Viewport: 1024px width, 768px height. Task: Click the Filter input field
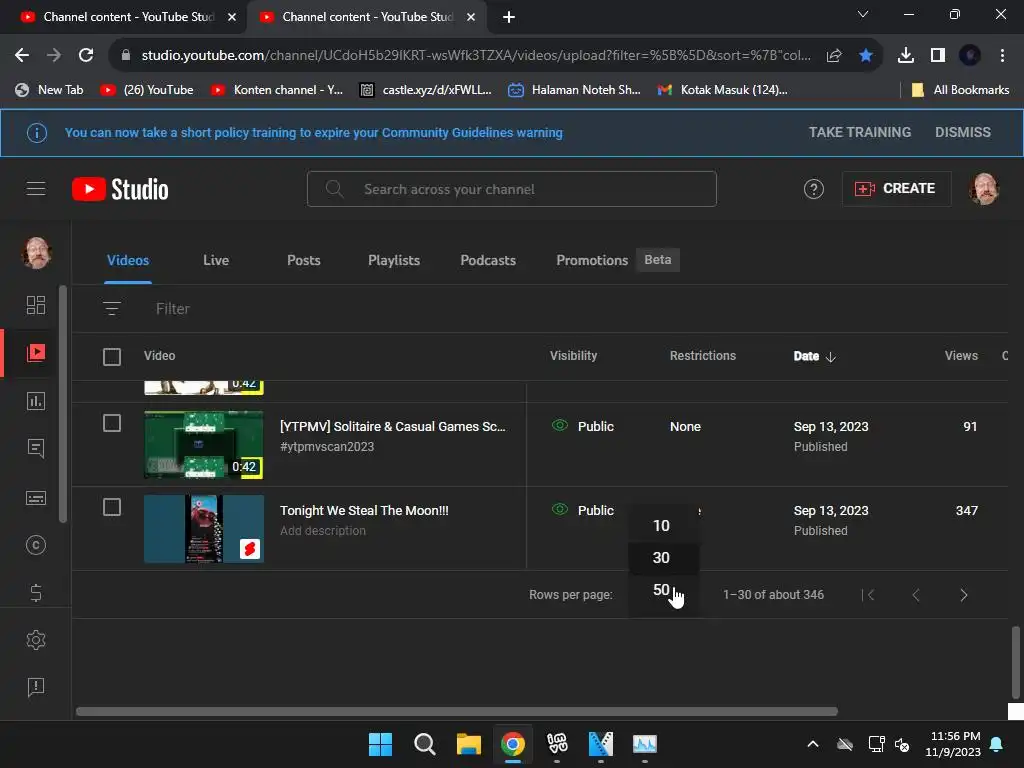pyautogui.click(x=172, y=308)
